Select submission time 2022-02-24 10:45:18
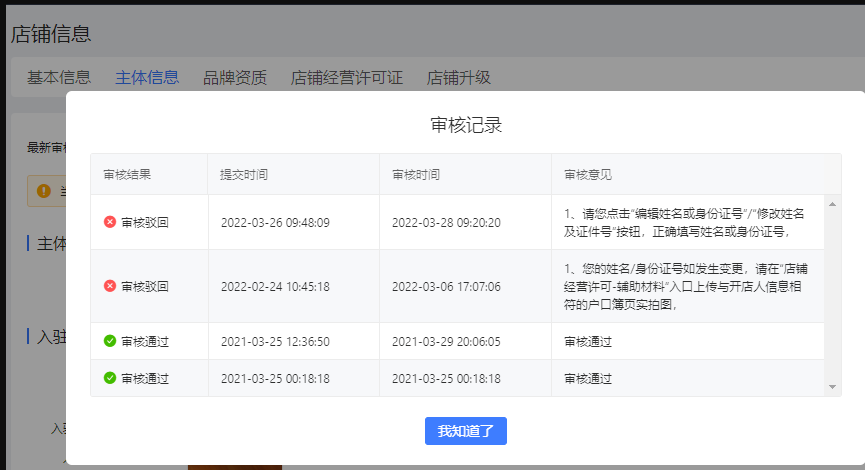 pos(275,286)
